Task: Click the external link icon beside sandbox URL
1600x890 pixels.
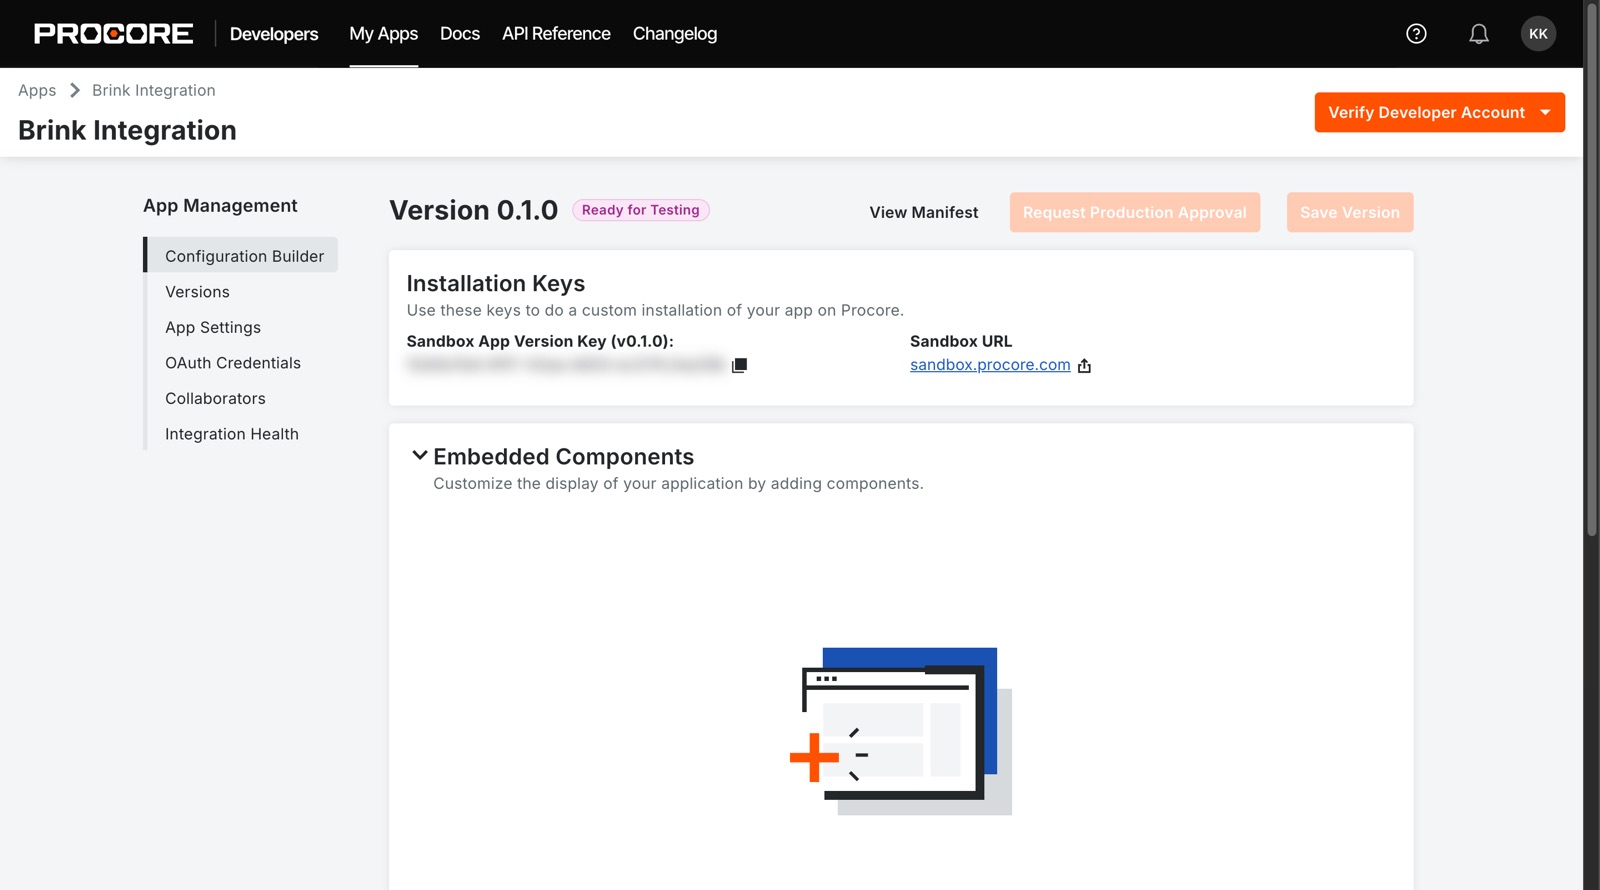Action: [1084, 366]
